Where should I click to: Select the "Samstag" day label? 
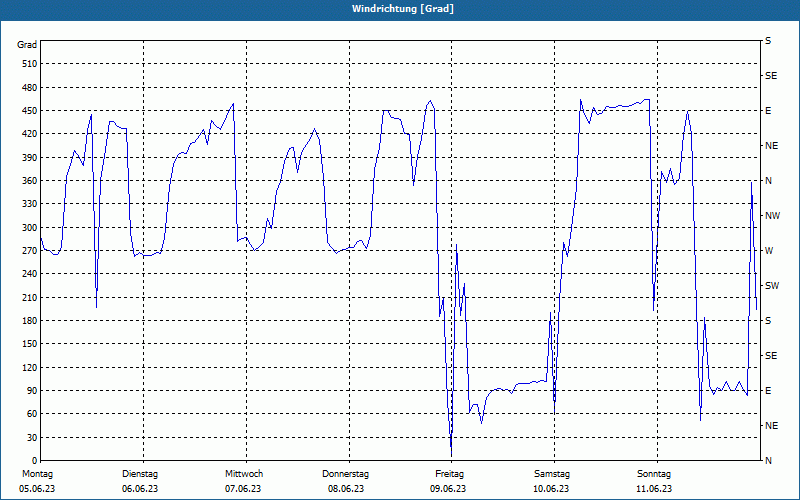[x=552, y=474]
